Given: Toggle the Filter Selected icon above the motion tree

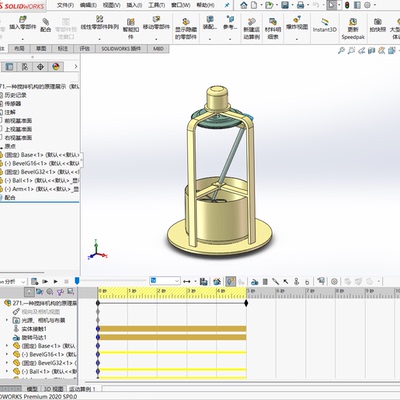Looking at the screenshot, I should pyautogui.click(x=60, y=292).
